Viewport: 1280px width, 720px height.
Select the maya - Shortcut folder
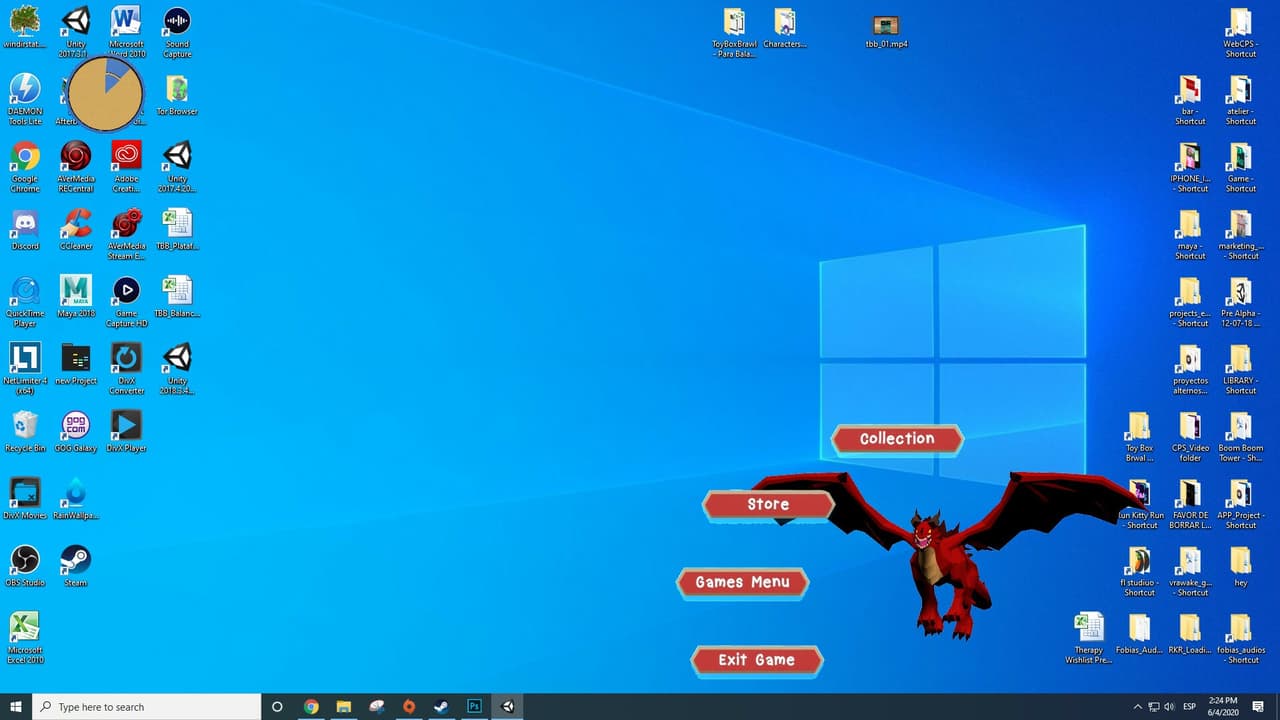coord(1189,234)
